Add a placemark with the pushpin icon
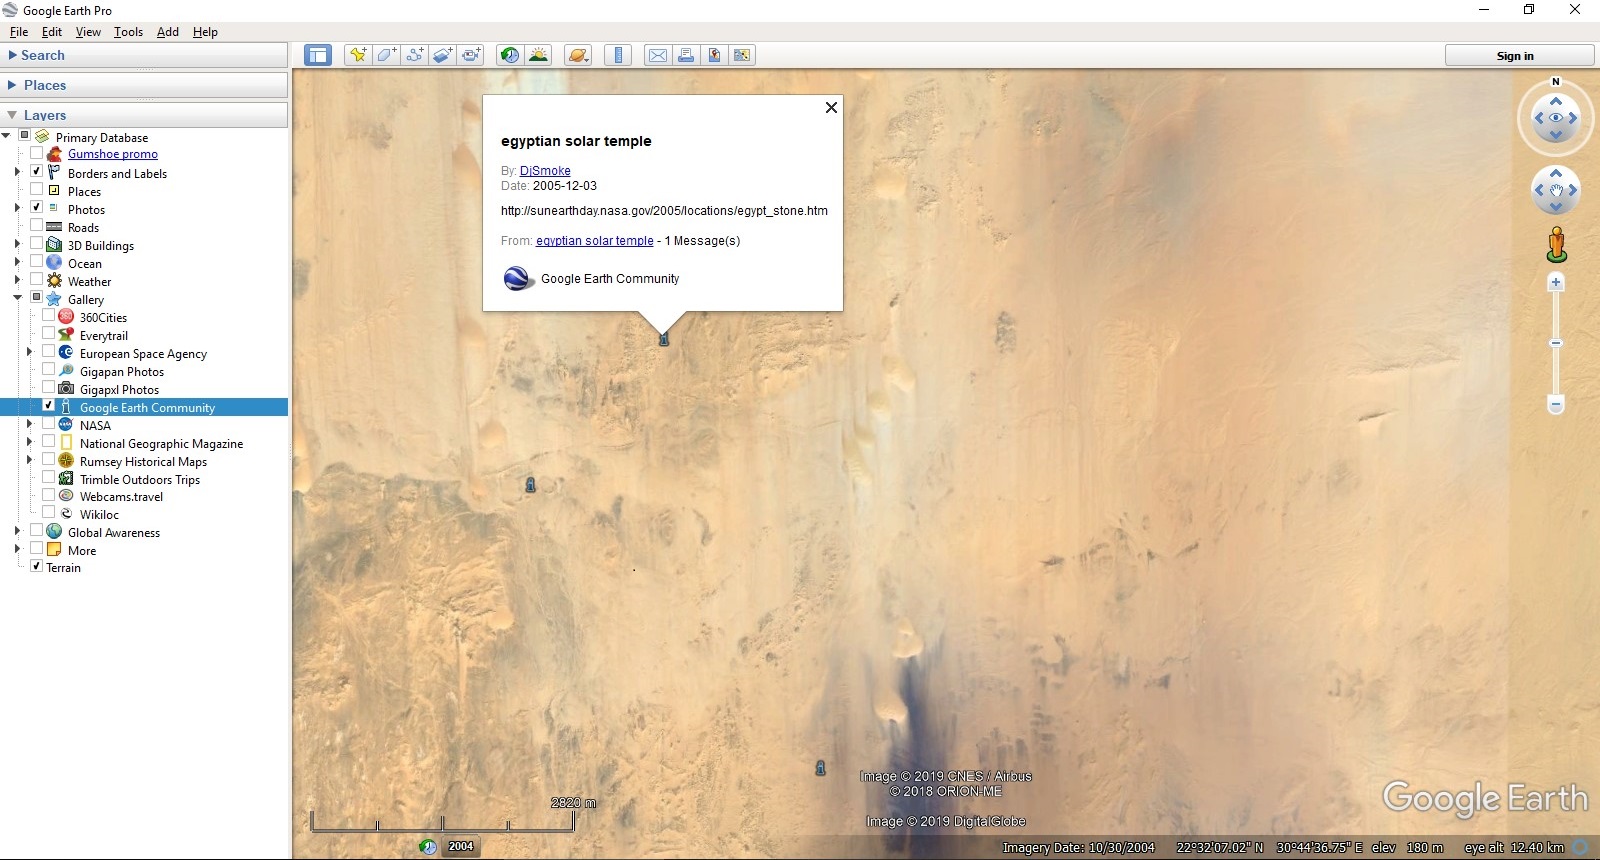This screenshot has width=1600, height=860. pos(357,55)
